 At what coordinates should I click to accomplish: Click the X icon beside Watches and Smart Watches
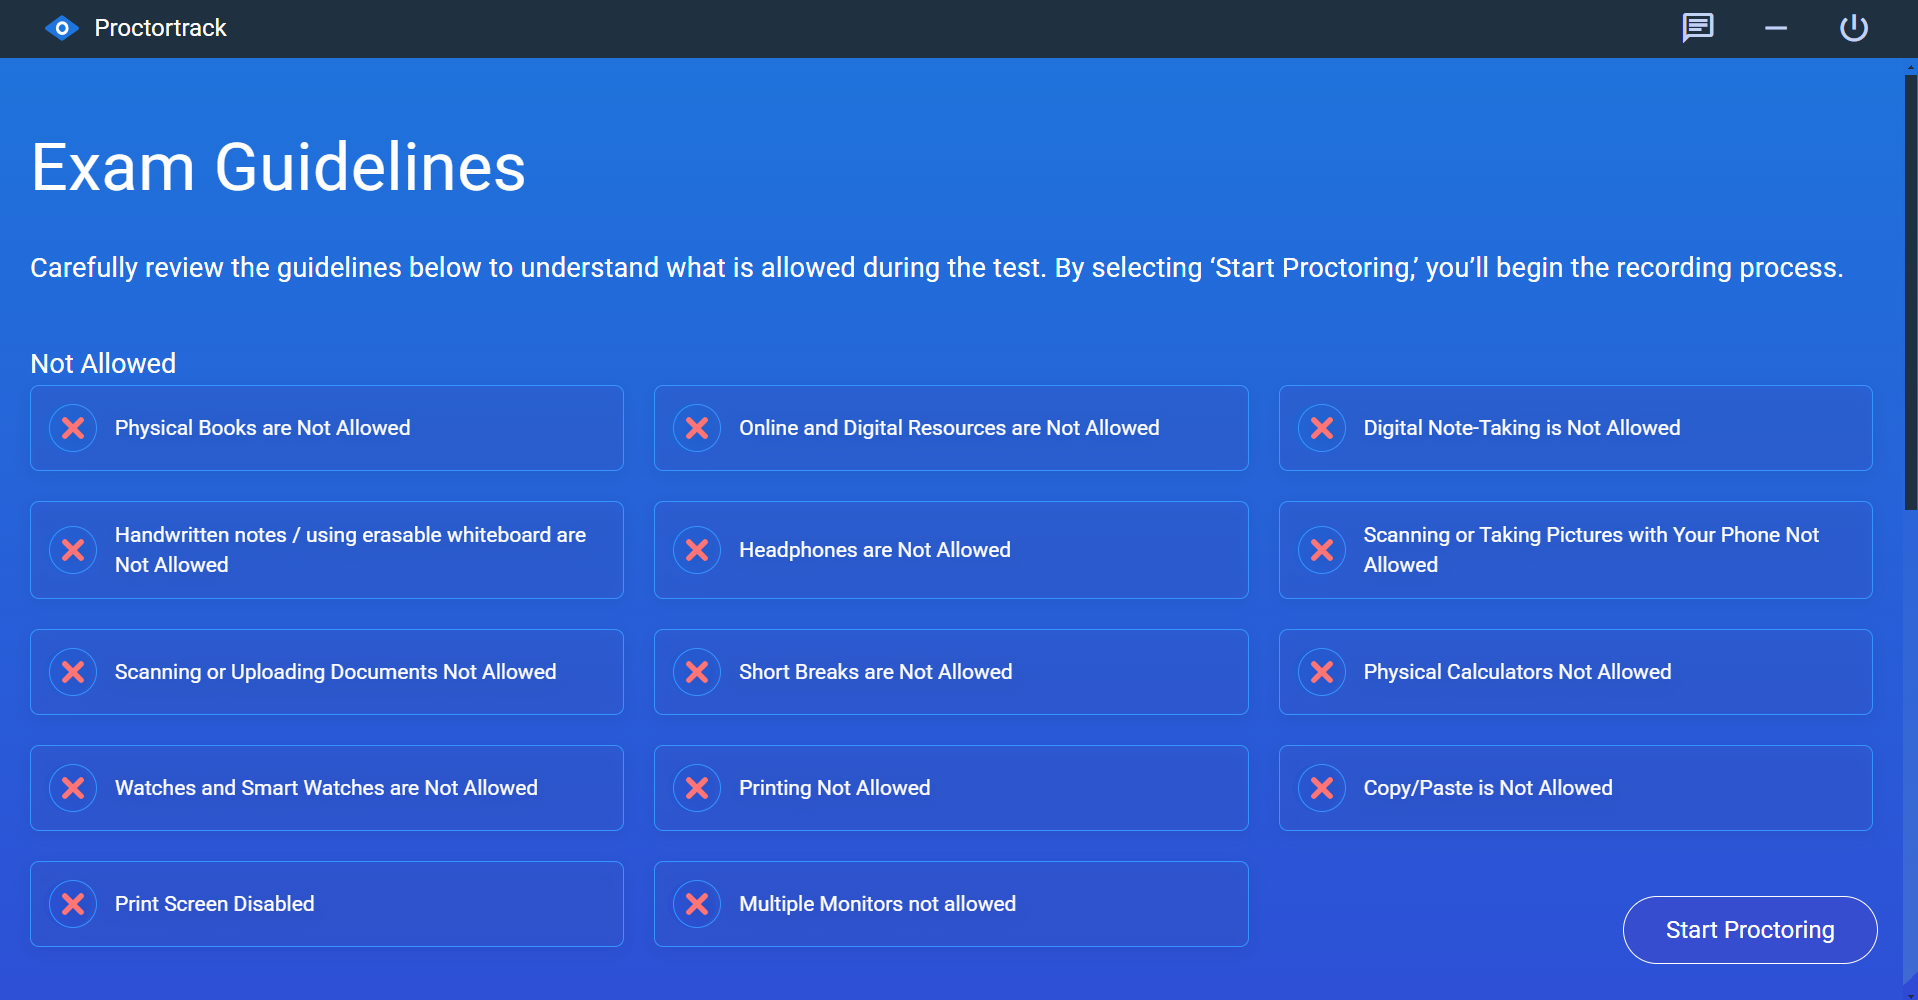(73, 788)
